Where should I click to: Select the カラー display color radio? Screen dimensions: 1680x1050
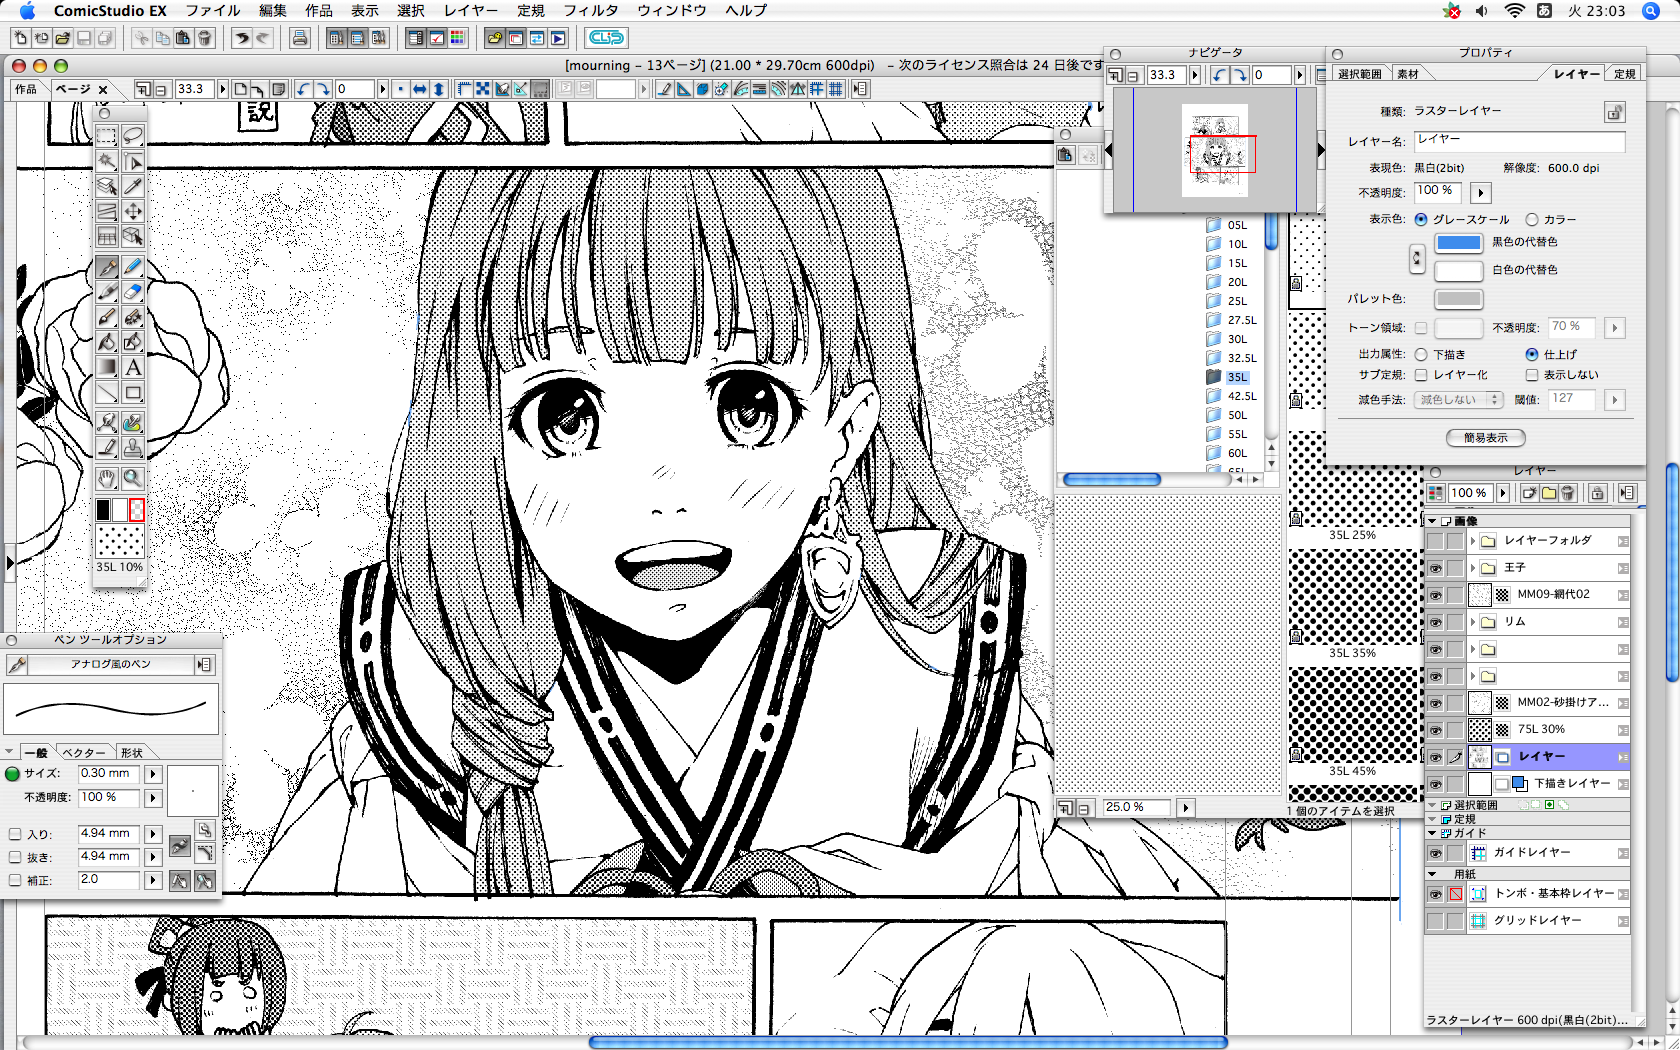(x=1532, y=220)
